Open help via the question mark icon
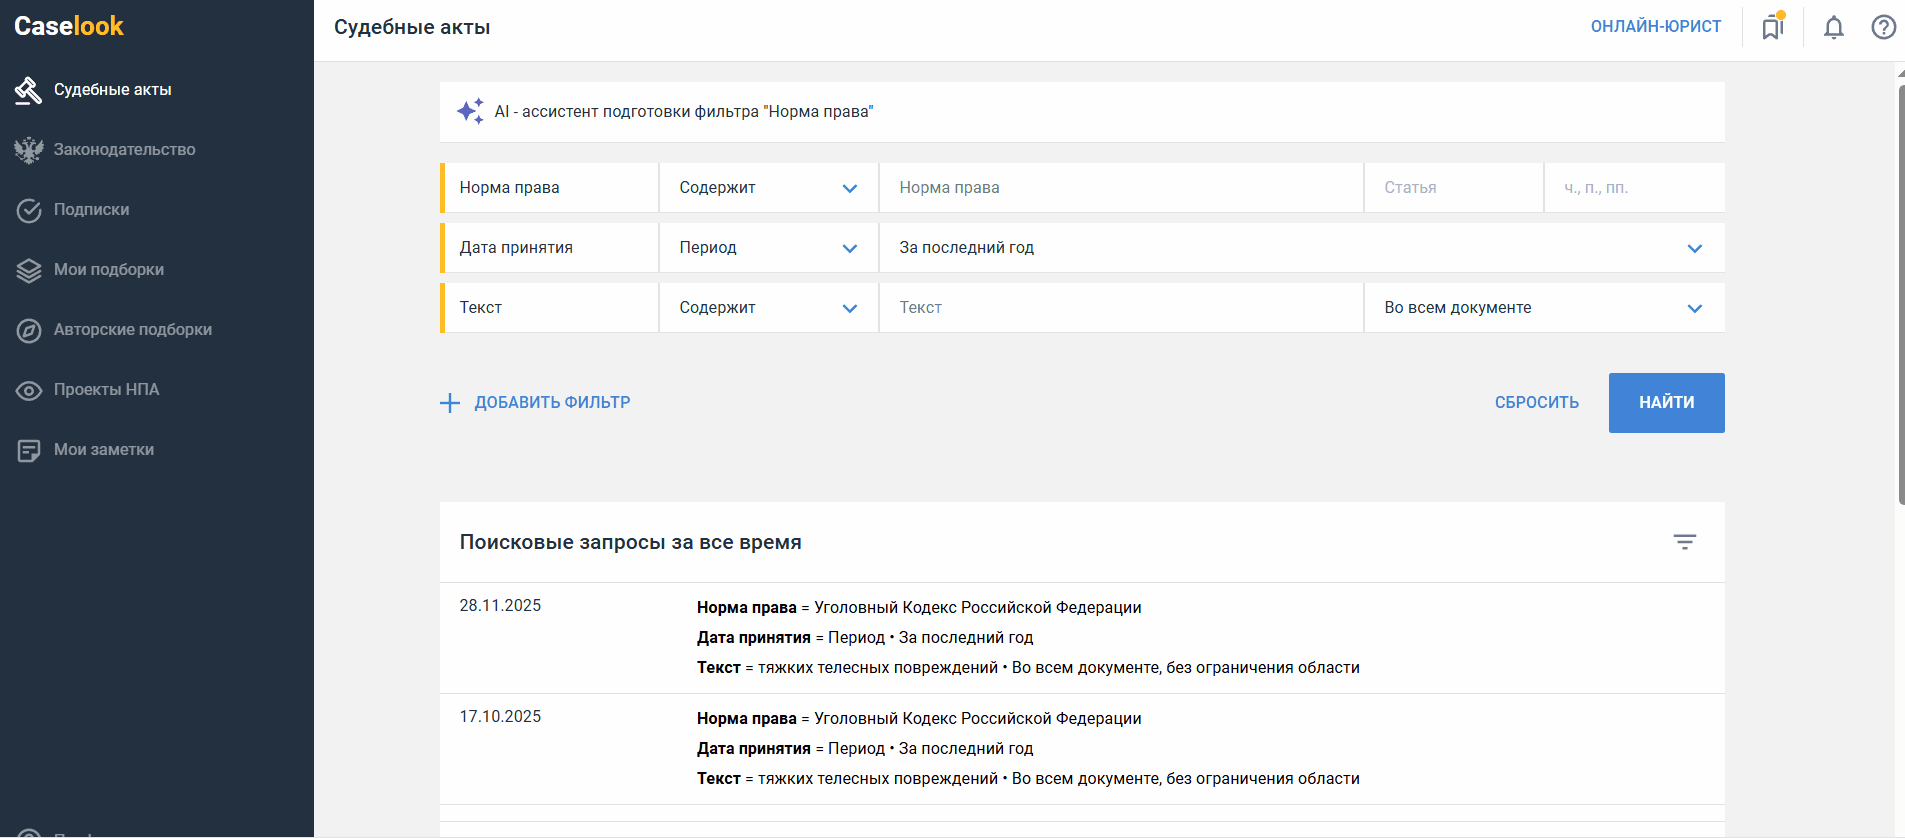Viewport: 1905px width, 838px height. [x=1883, y=27]
